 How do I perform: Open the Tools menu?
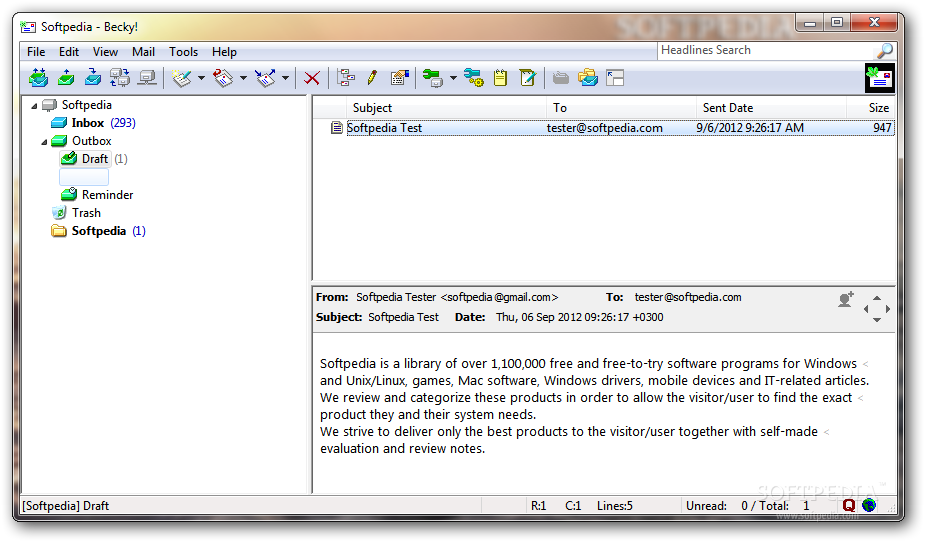click(183, 52)
